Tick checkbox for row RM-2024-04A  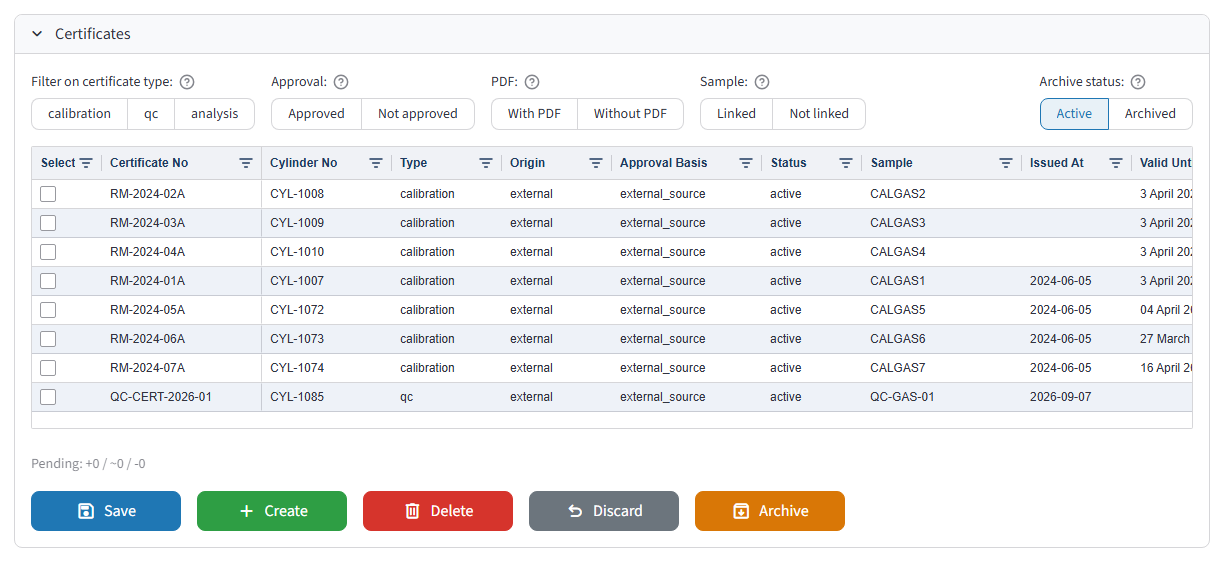point(48,252)
